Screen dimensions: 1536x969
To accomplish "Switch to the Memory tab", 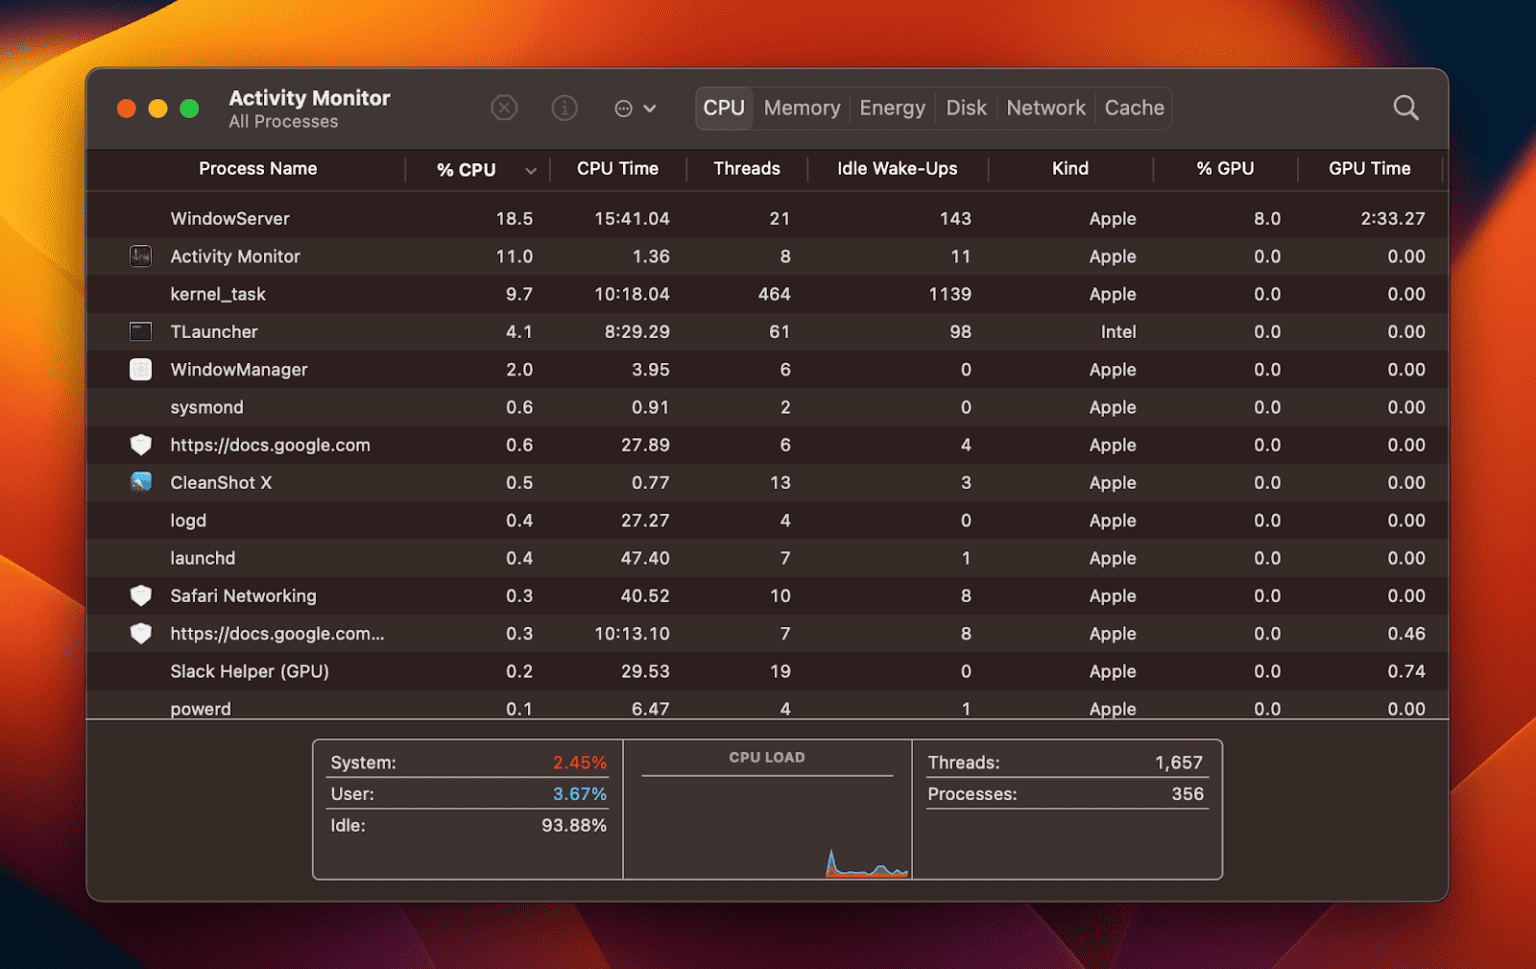I will tap(801, 108).
